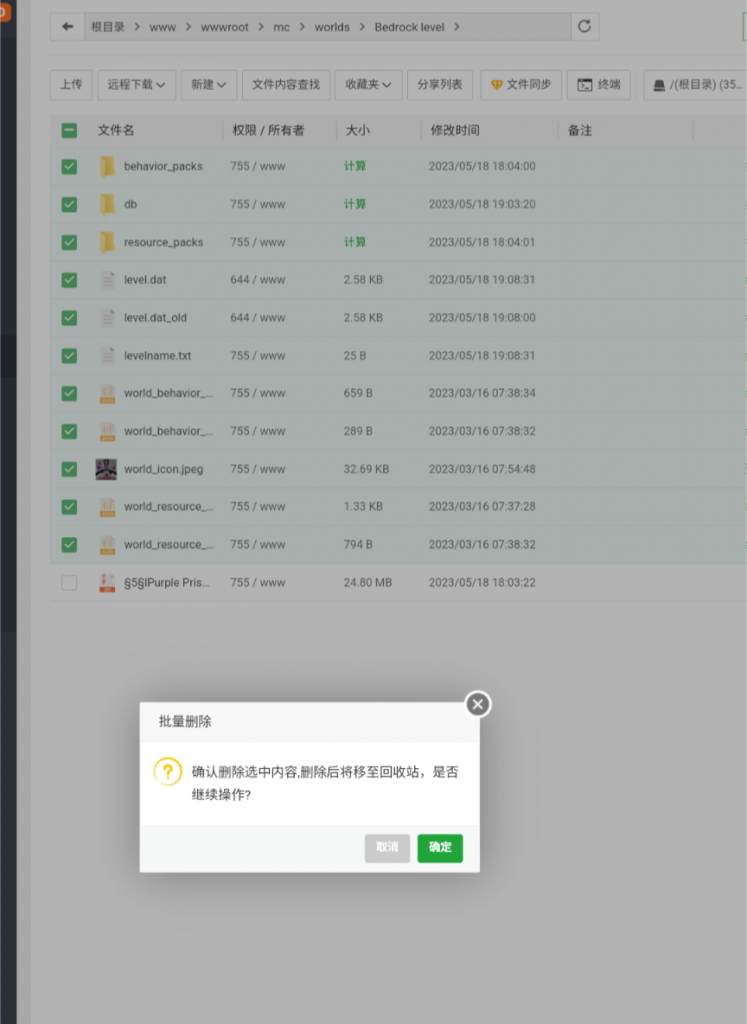Click the resource_packs folder icon
The image size is (747, 1024).
tap(107, 242)
